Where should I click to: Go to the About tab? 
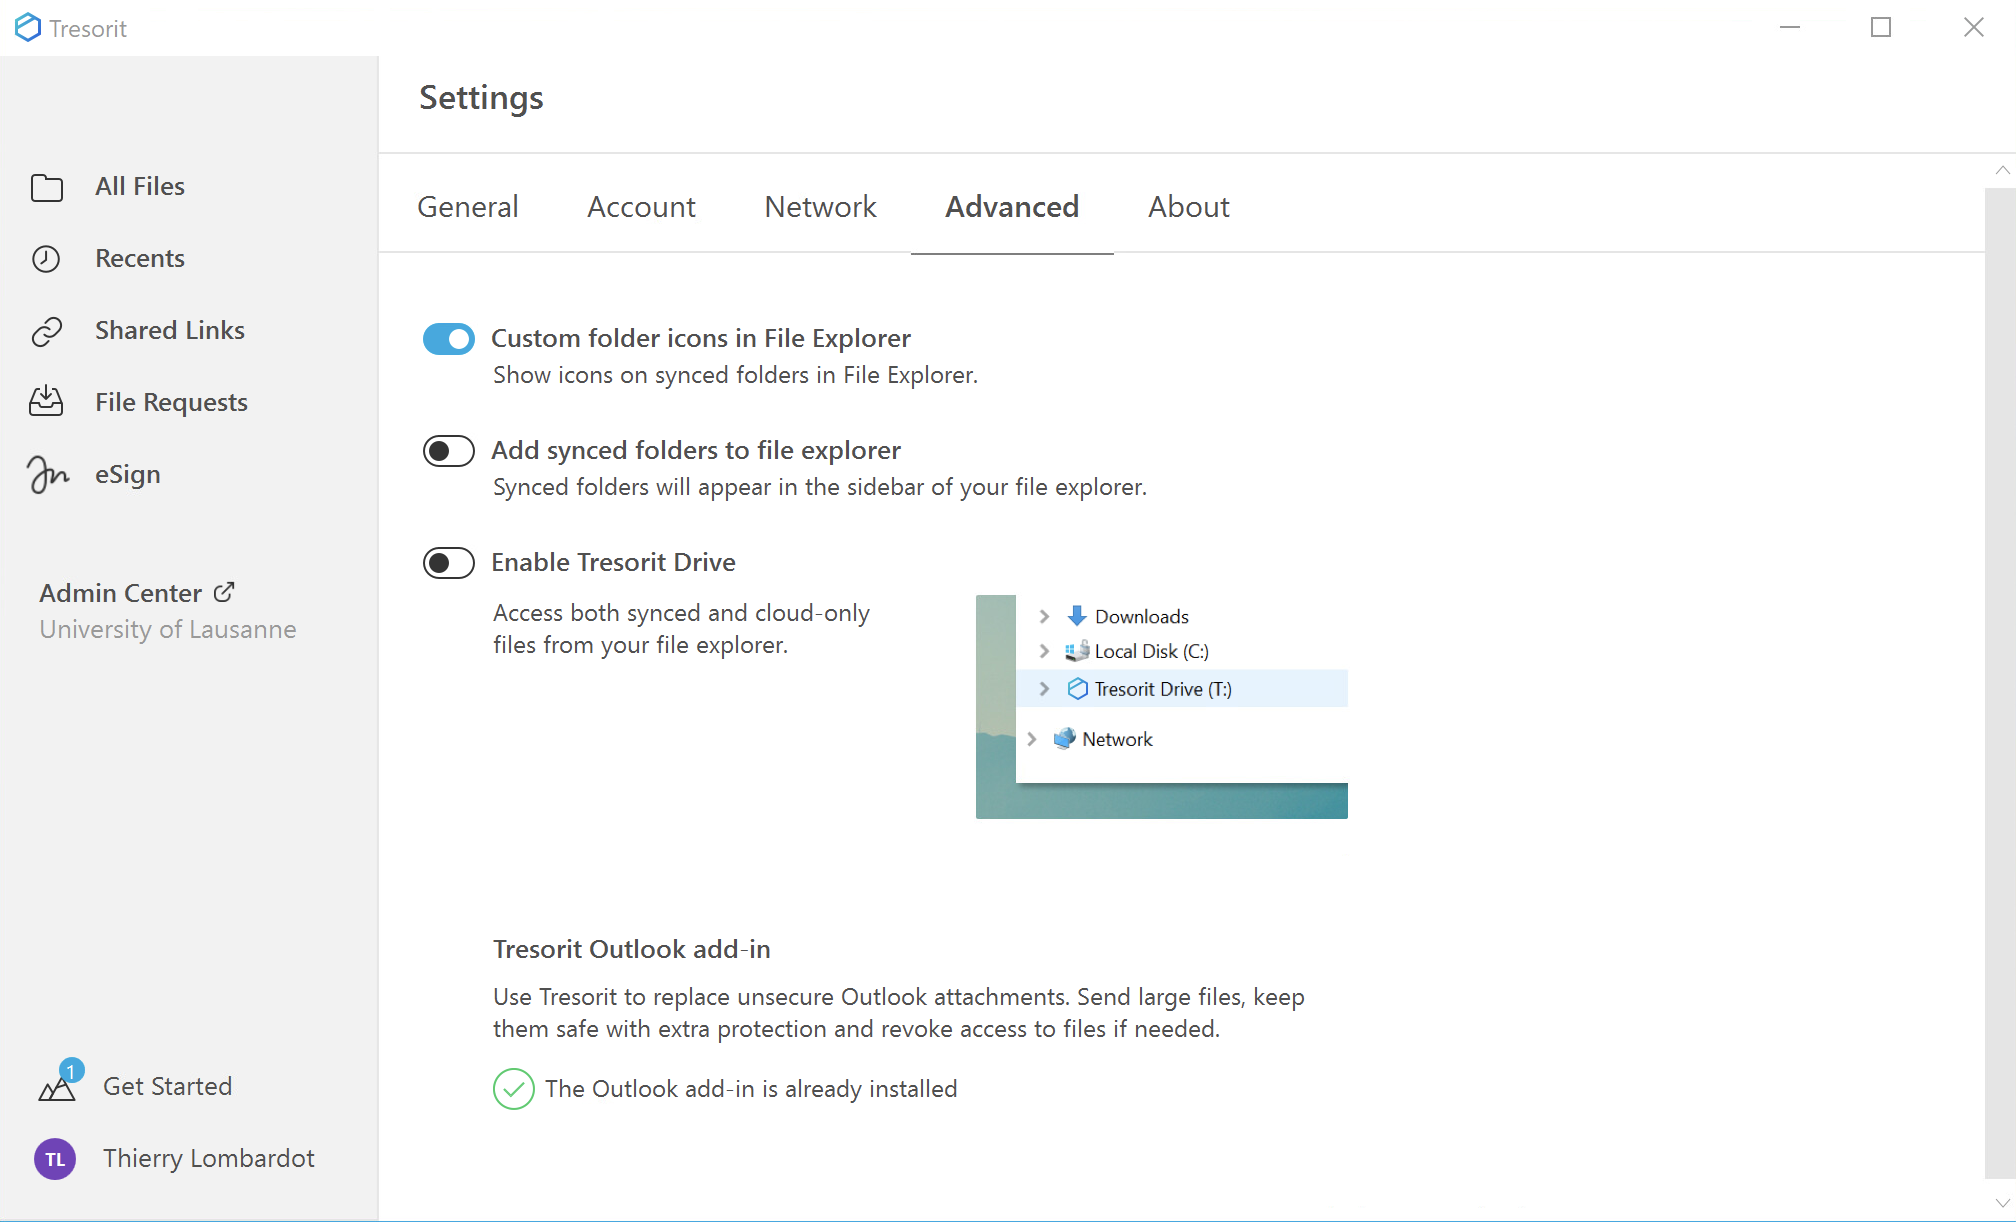pos(1188,207)
